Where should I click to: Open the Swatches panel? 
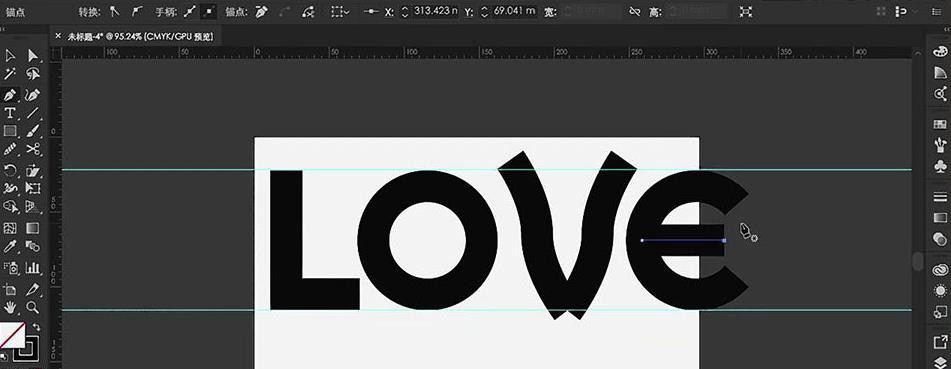coord(940,124)
